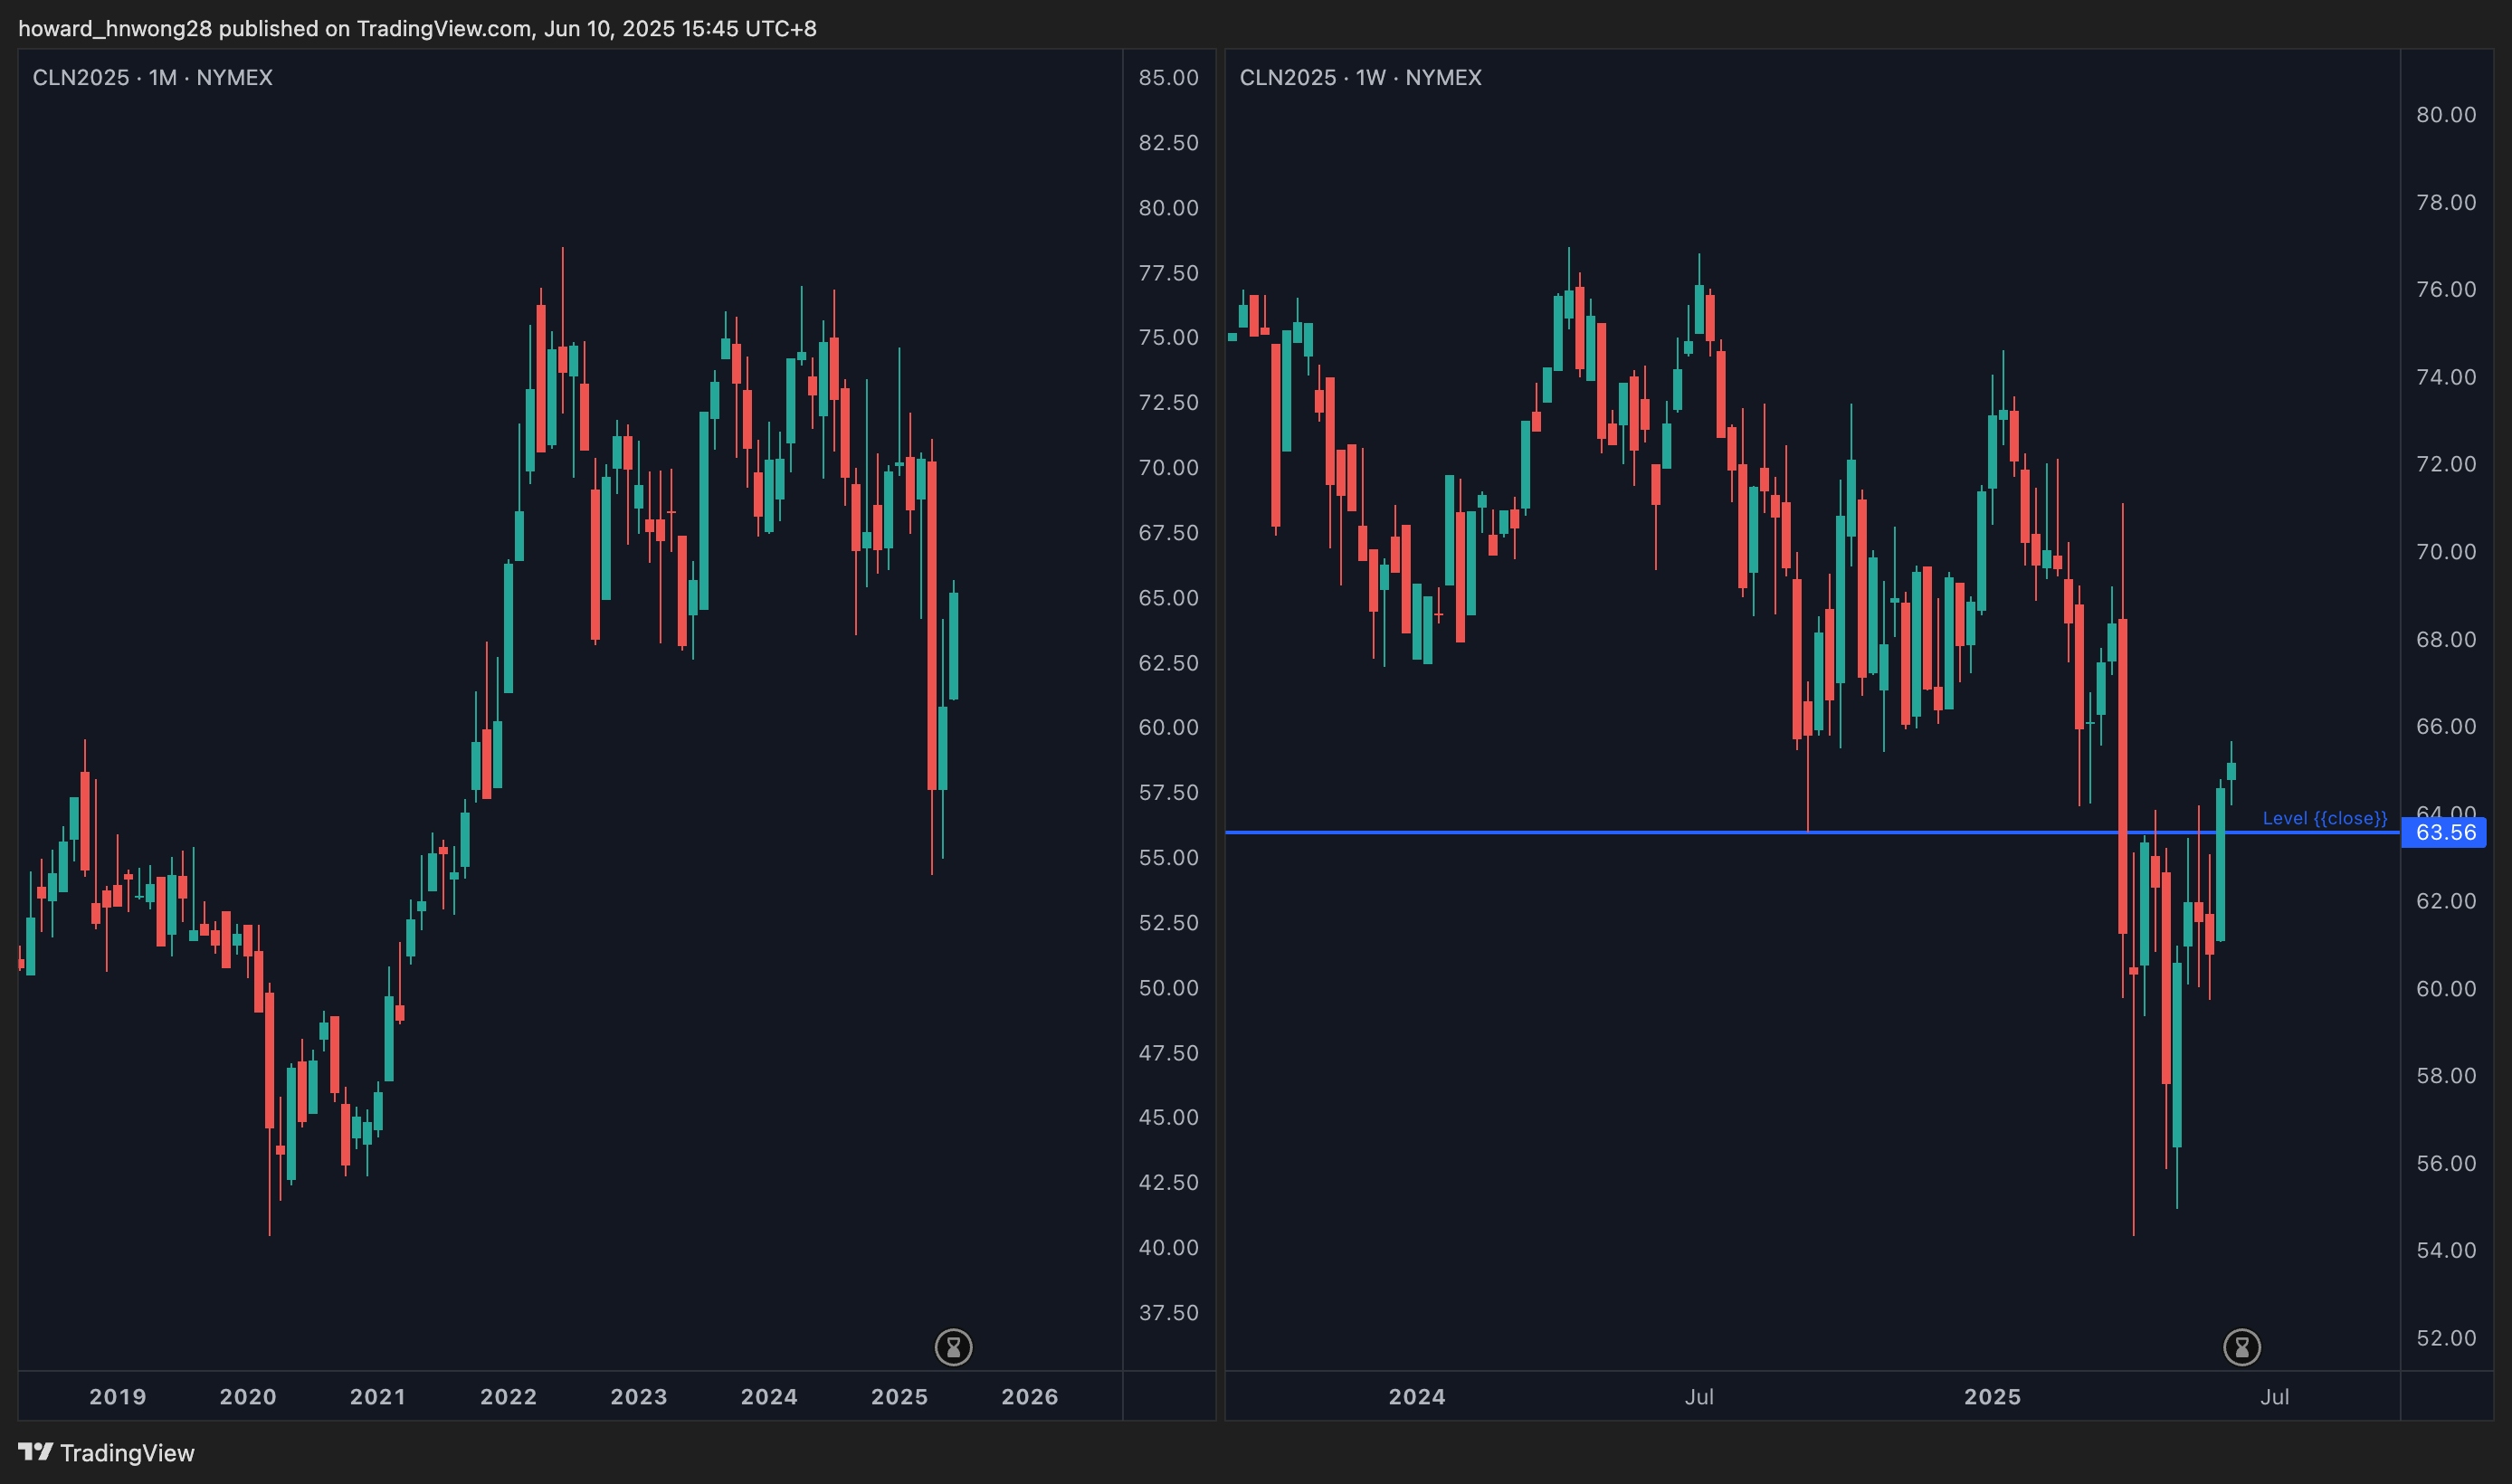Click the 2025 label on the weekly time axis

tap(1992, 1396)
